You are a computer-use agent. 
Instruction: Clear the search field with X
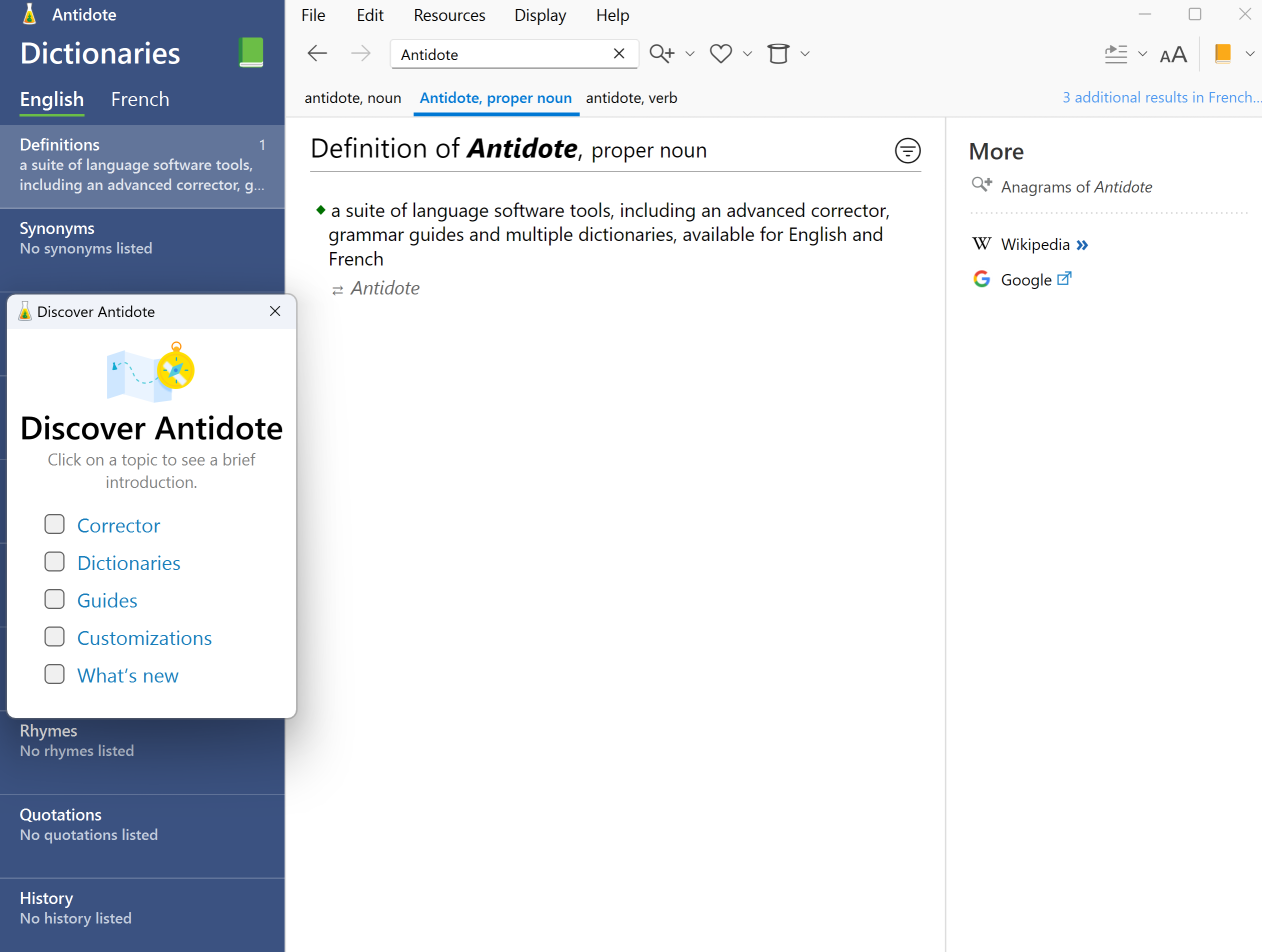point(619,54)
